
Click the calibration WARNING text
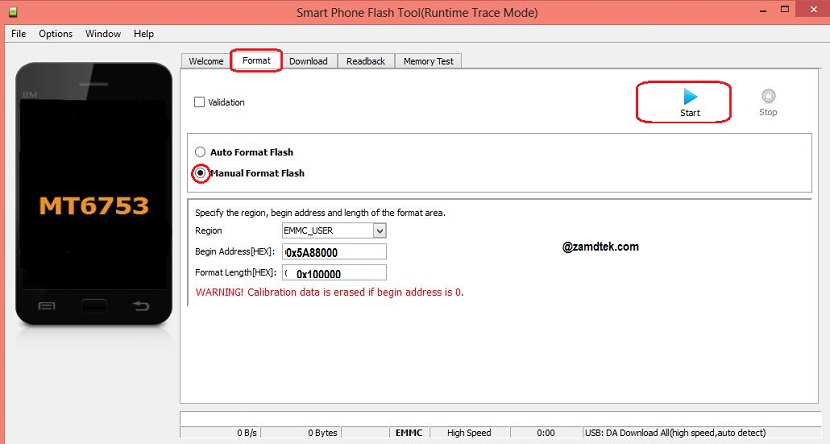(329, 292)
